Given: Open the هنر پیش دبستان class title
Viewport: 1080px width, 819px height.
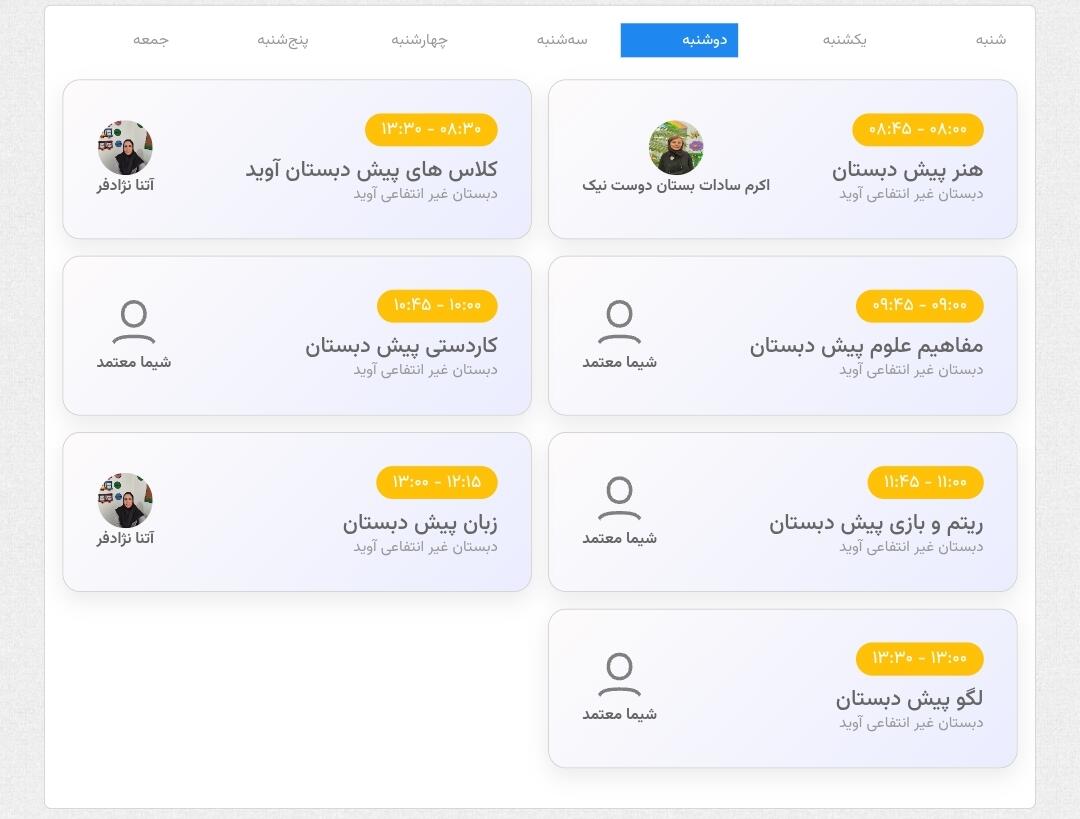Looking at the screenshot, I should click(907, 169).
